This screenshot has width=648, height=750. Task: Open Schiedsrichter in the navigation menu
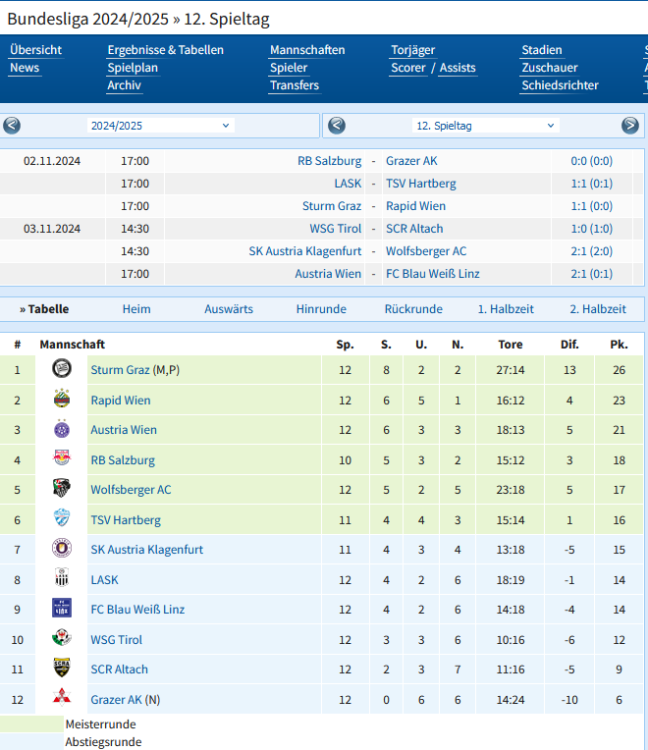[x=559, y=85]
